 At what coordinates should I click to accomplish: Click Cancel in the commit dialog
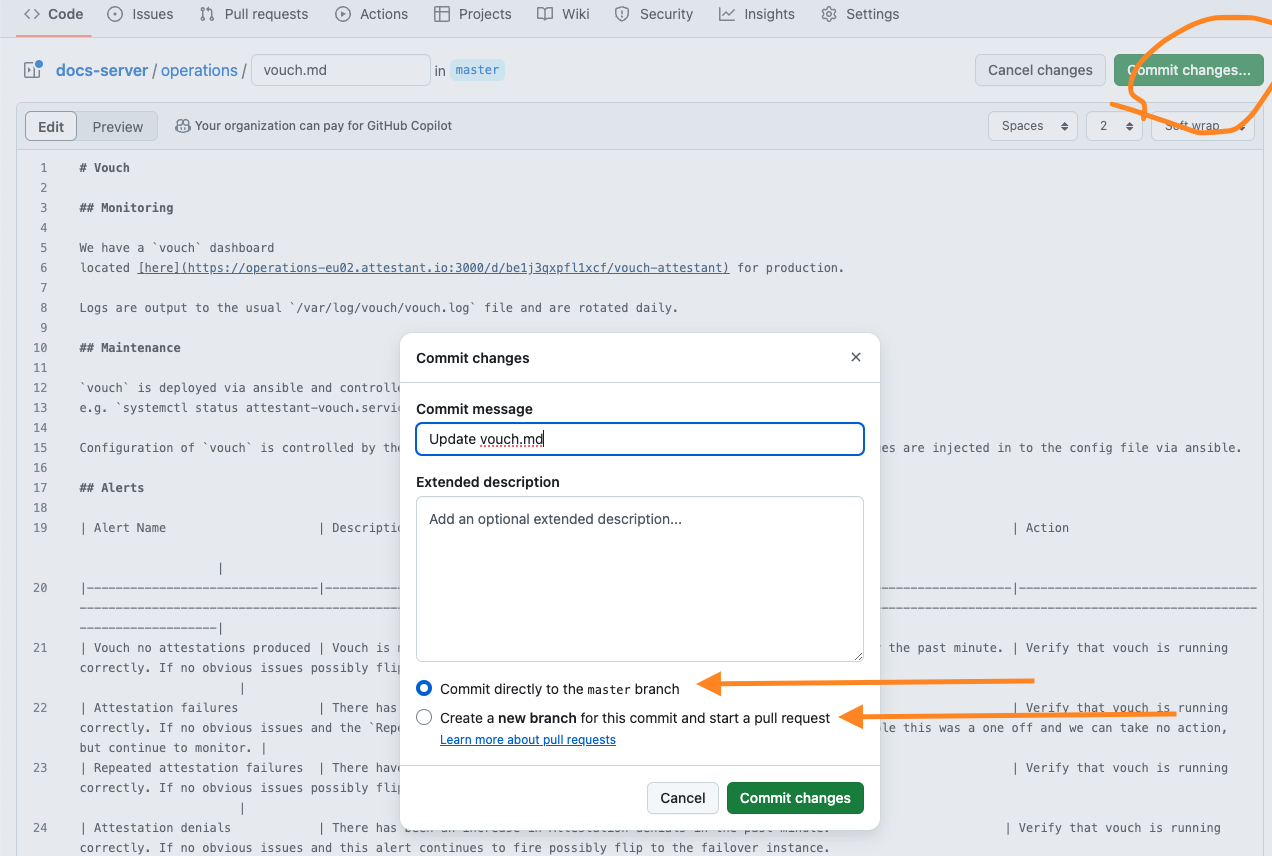point(683,798)
